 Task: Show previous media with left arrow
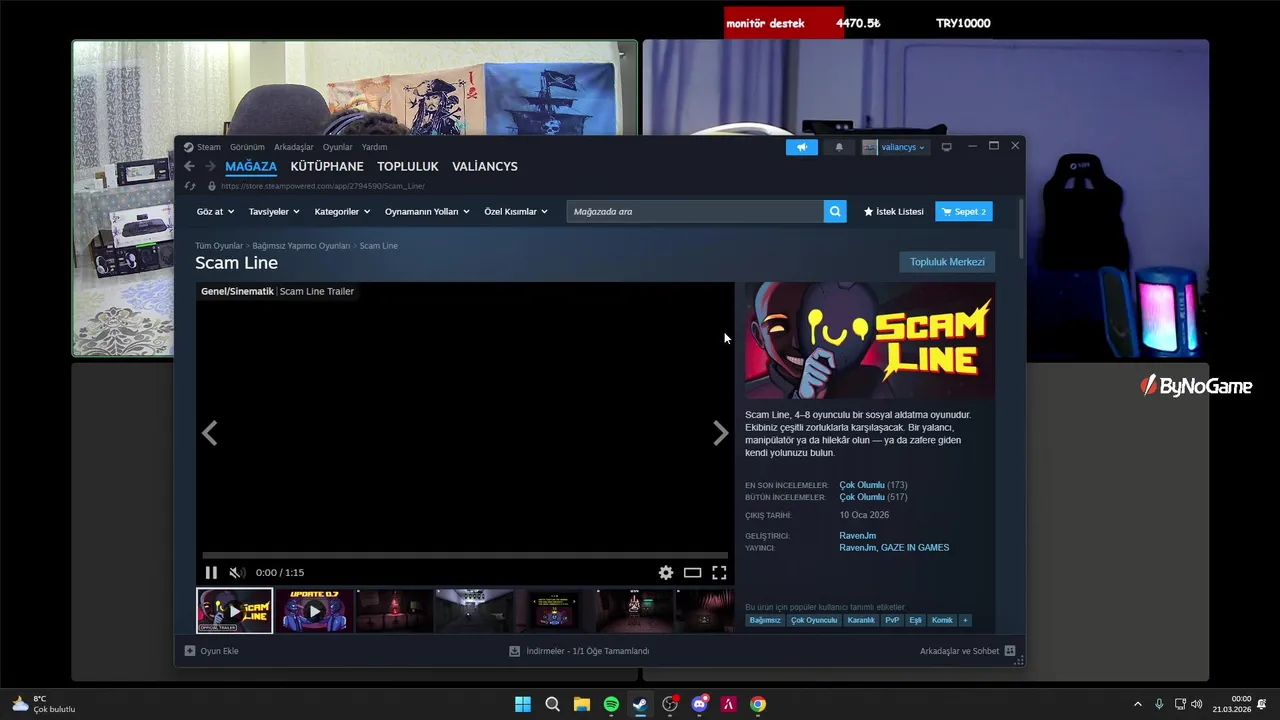click(209, 433)
